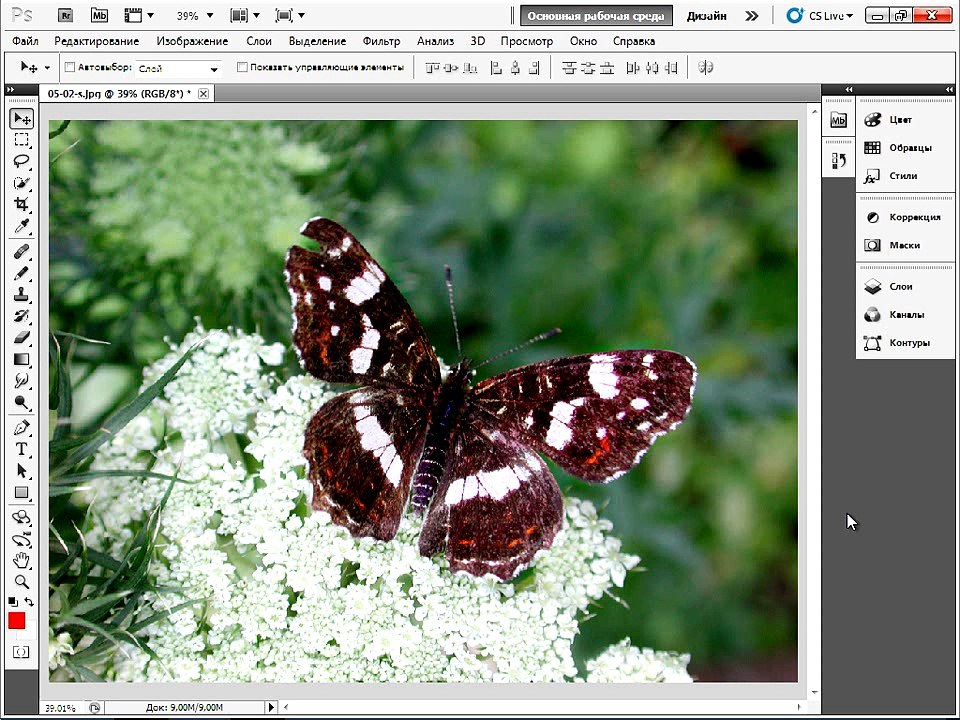Click the zoom percentage field in status bar

coord(61,708)
